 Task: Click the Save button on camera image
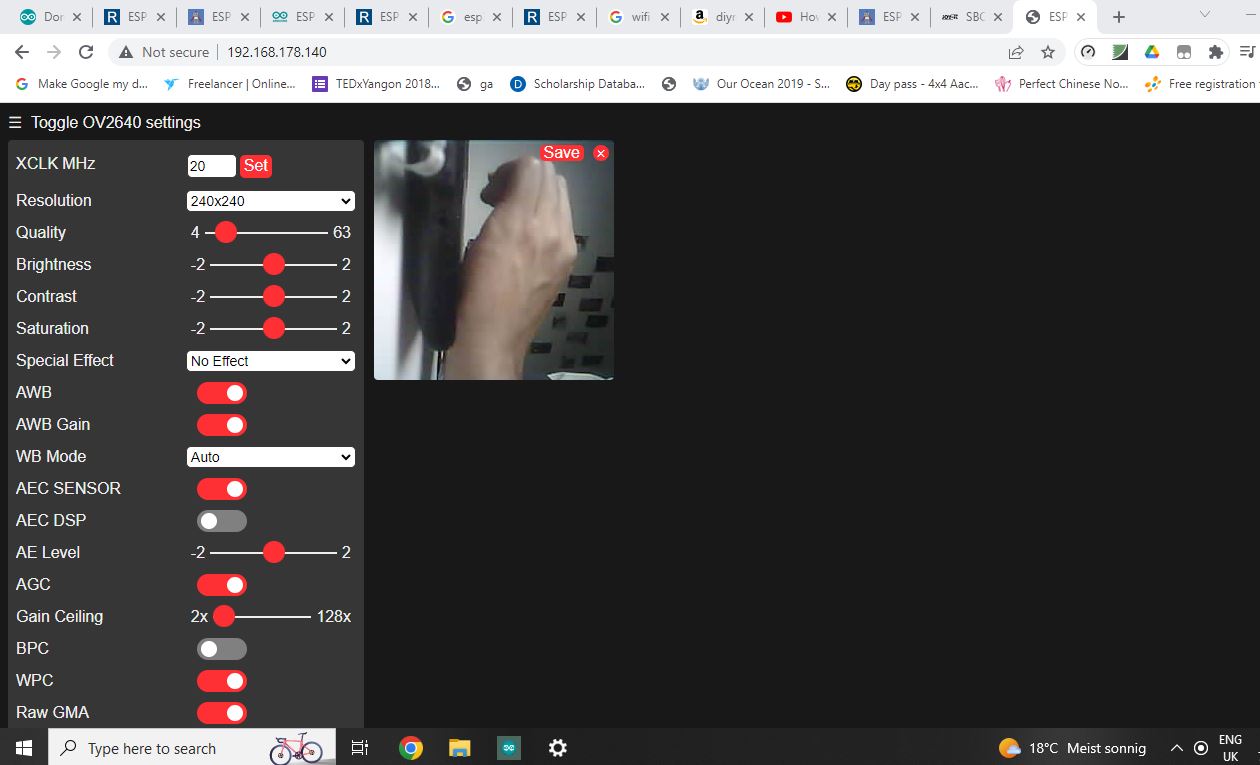[561, 153]
